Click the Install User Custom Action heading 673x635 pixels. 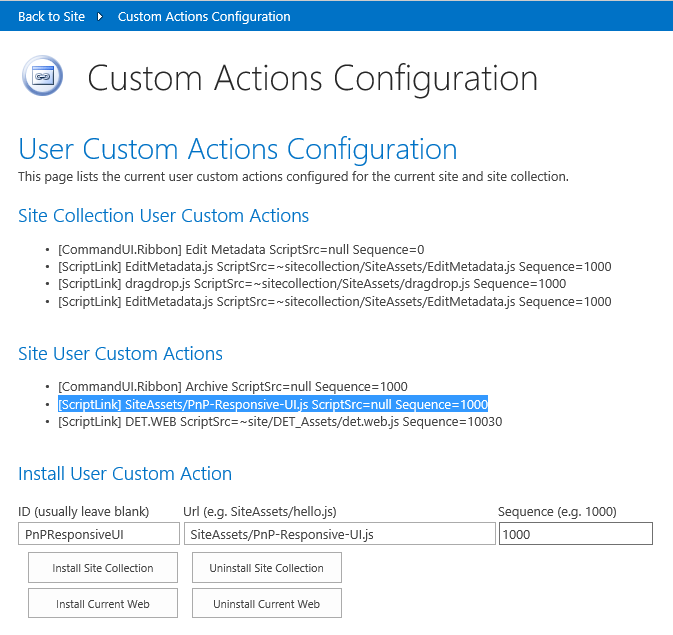(125, 474)
